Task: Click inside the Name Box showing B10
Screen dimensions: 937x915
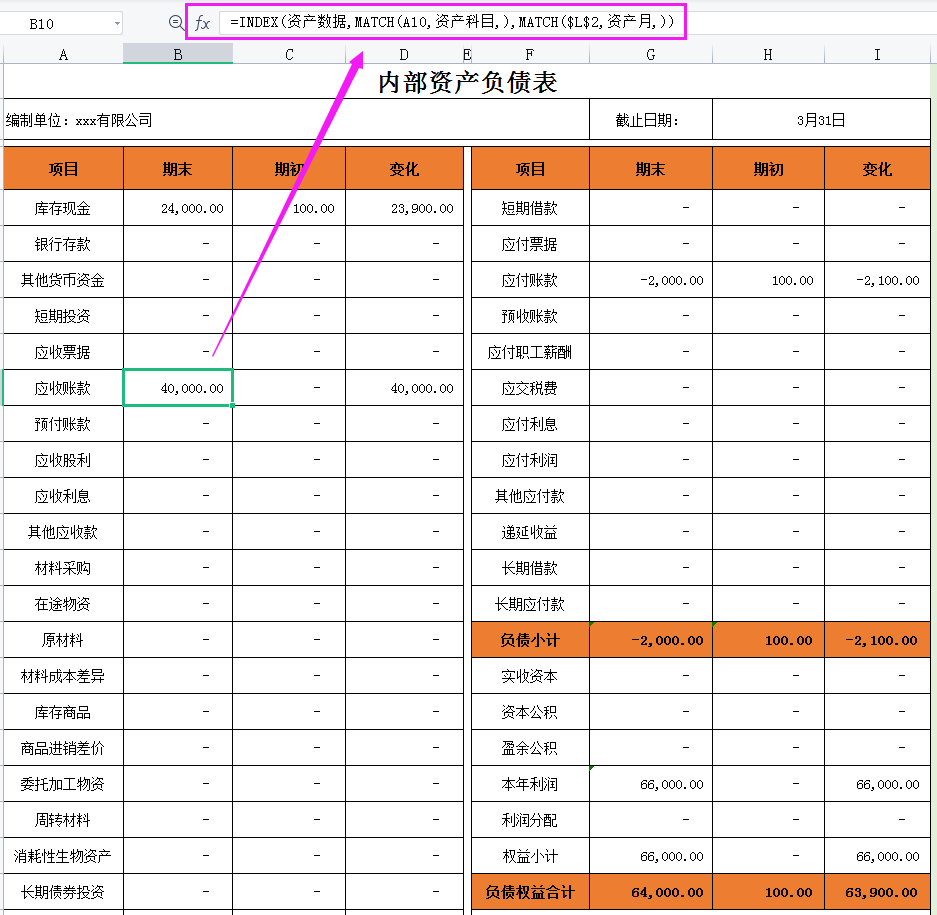Action: point(50,22)
